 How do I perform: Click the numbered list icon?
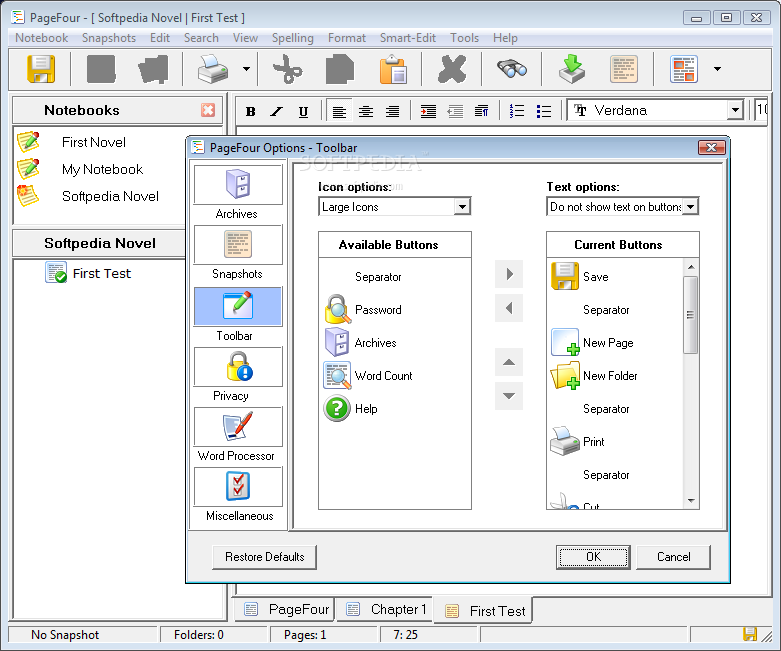pyautogui.click(x=517, y=111)
